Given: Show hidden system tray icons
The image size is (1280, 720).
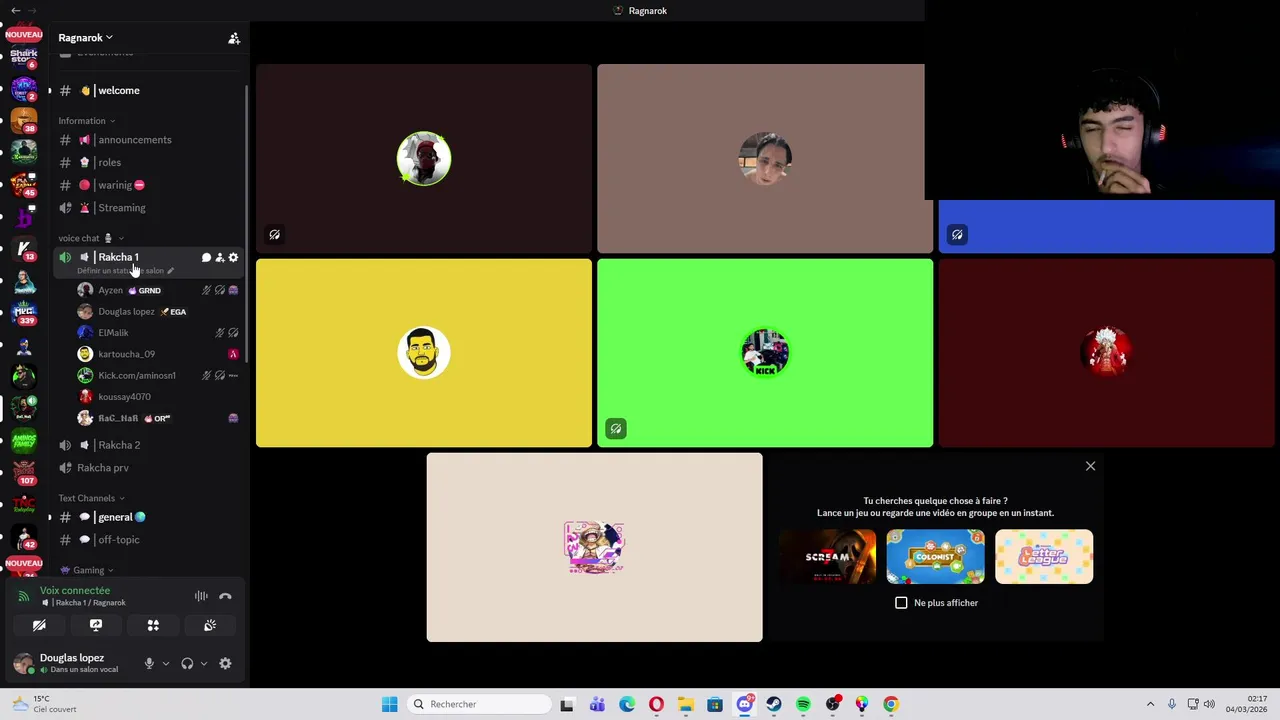Looking at the screenshot, I should [x=1150, y=704].
